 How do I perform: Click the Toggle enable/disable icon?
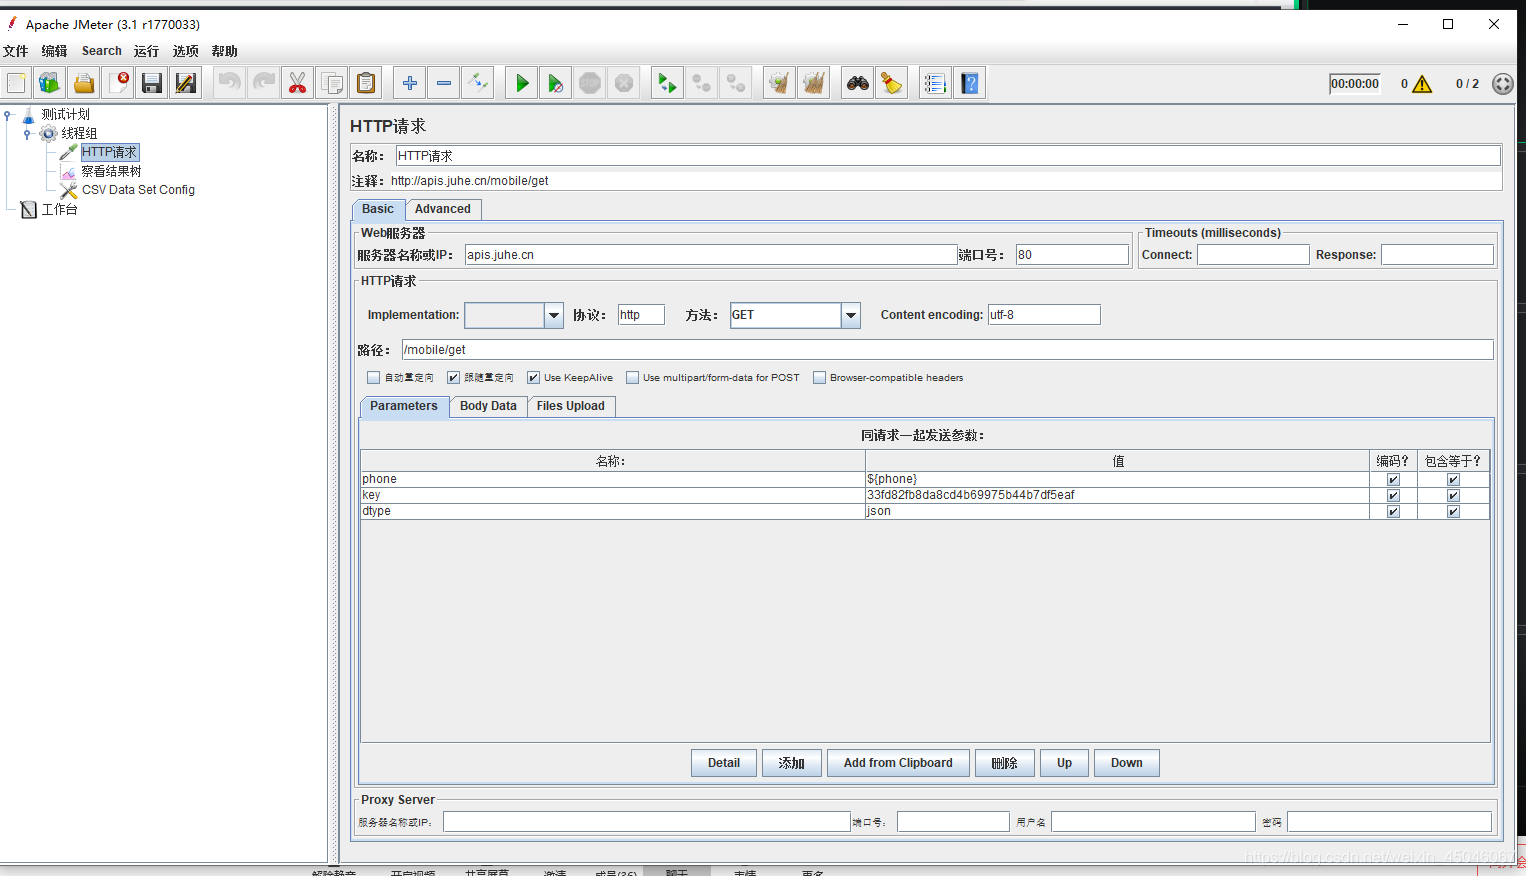[x=478, y=83]
